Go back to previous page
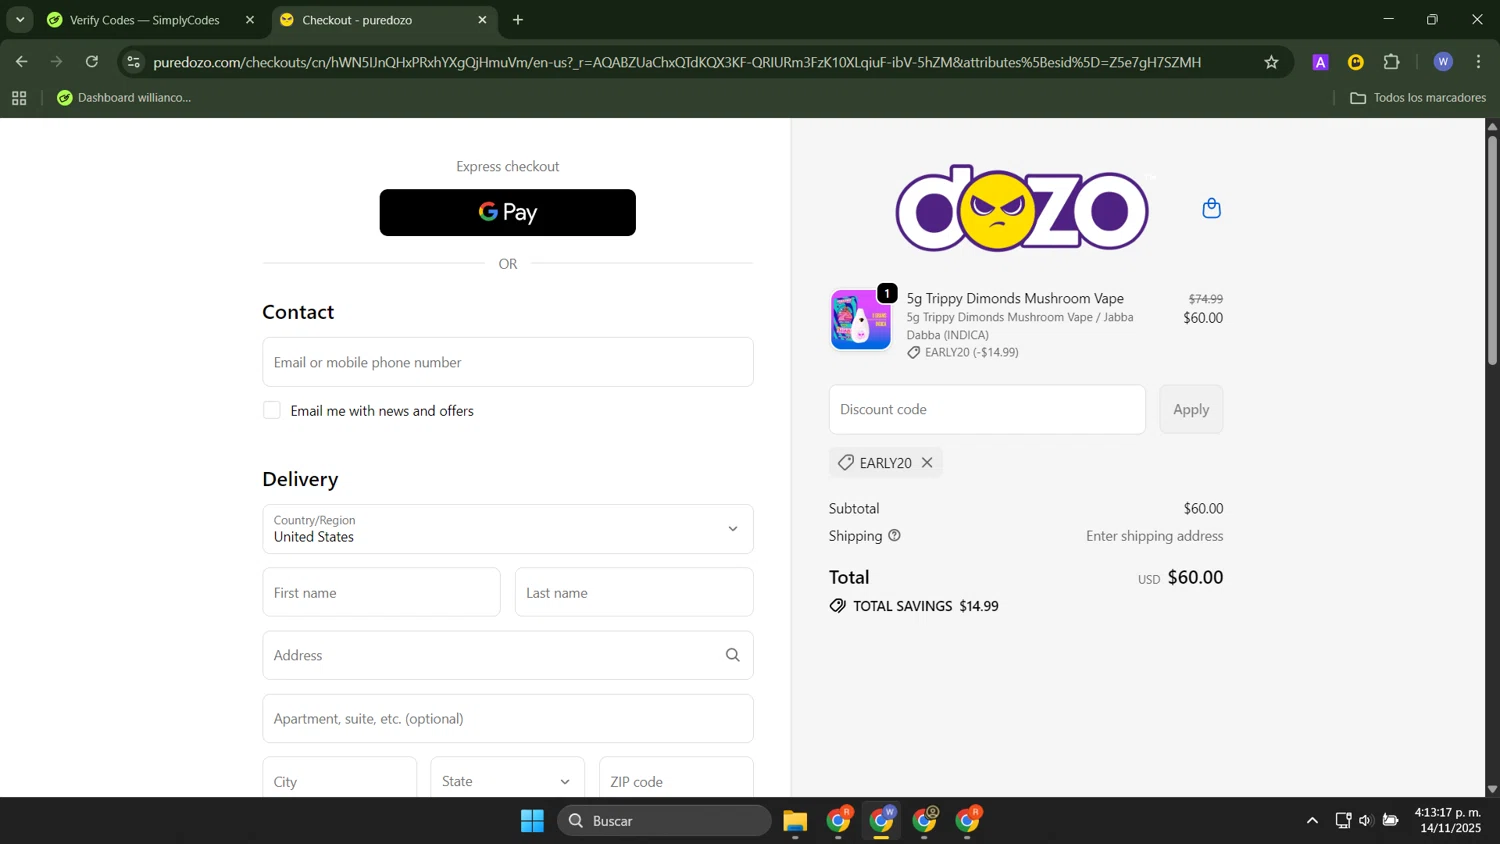This screenshot has height=844, width=1500. [x=21, y=62]
